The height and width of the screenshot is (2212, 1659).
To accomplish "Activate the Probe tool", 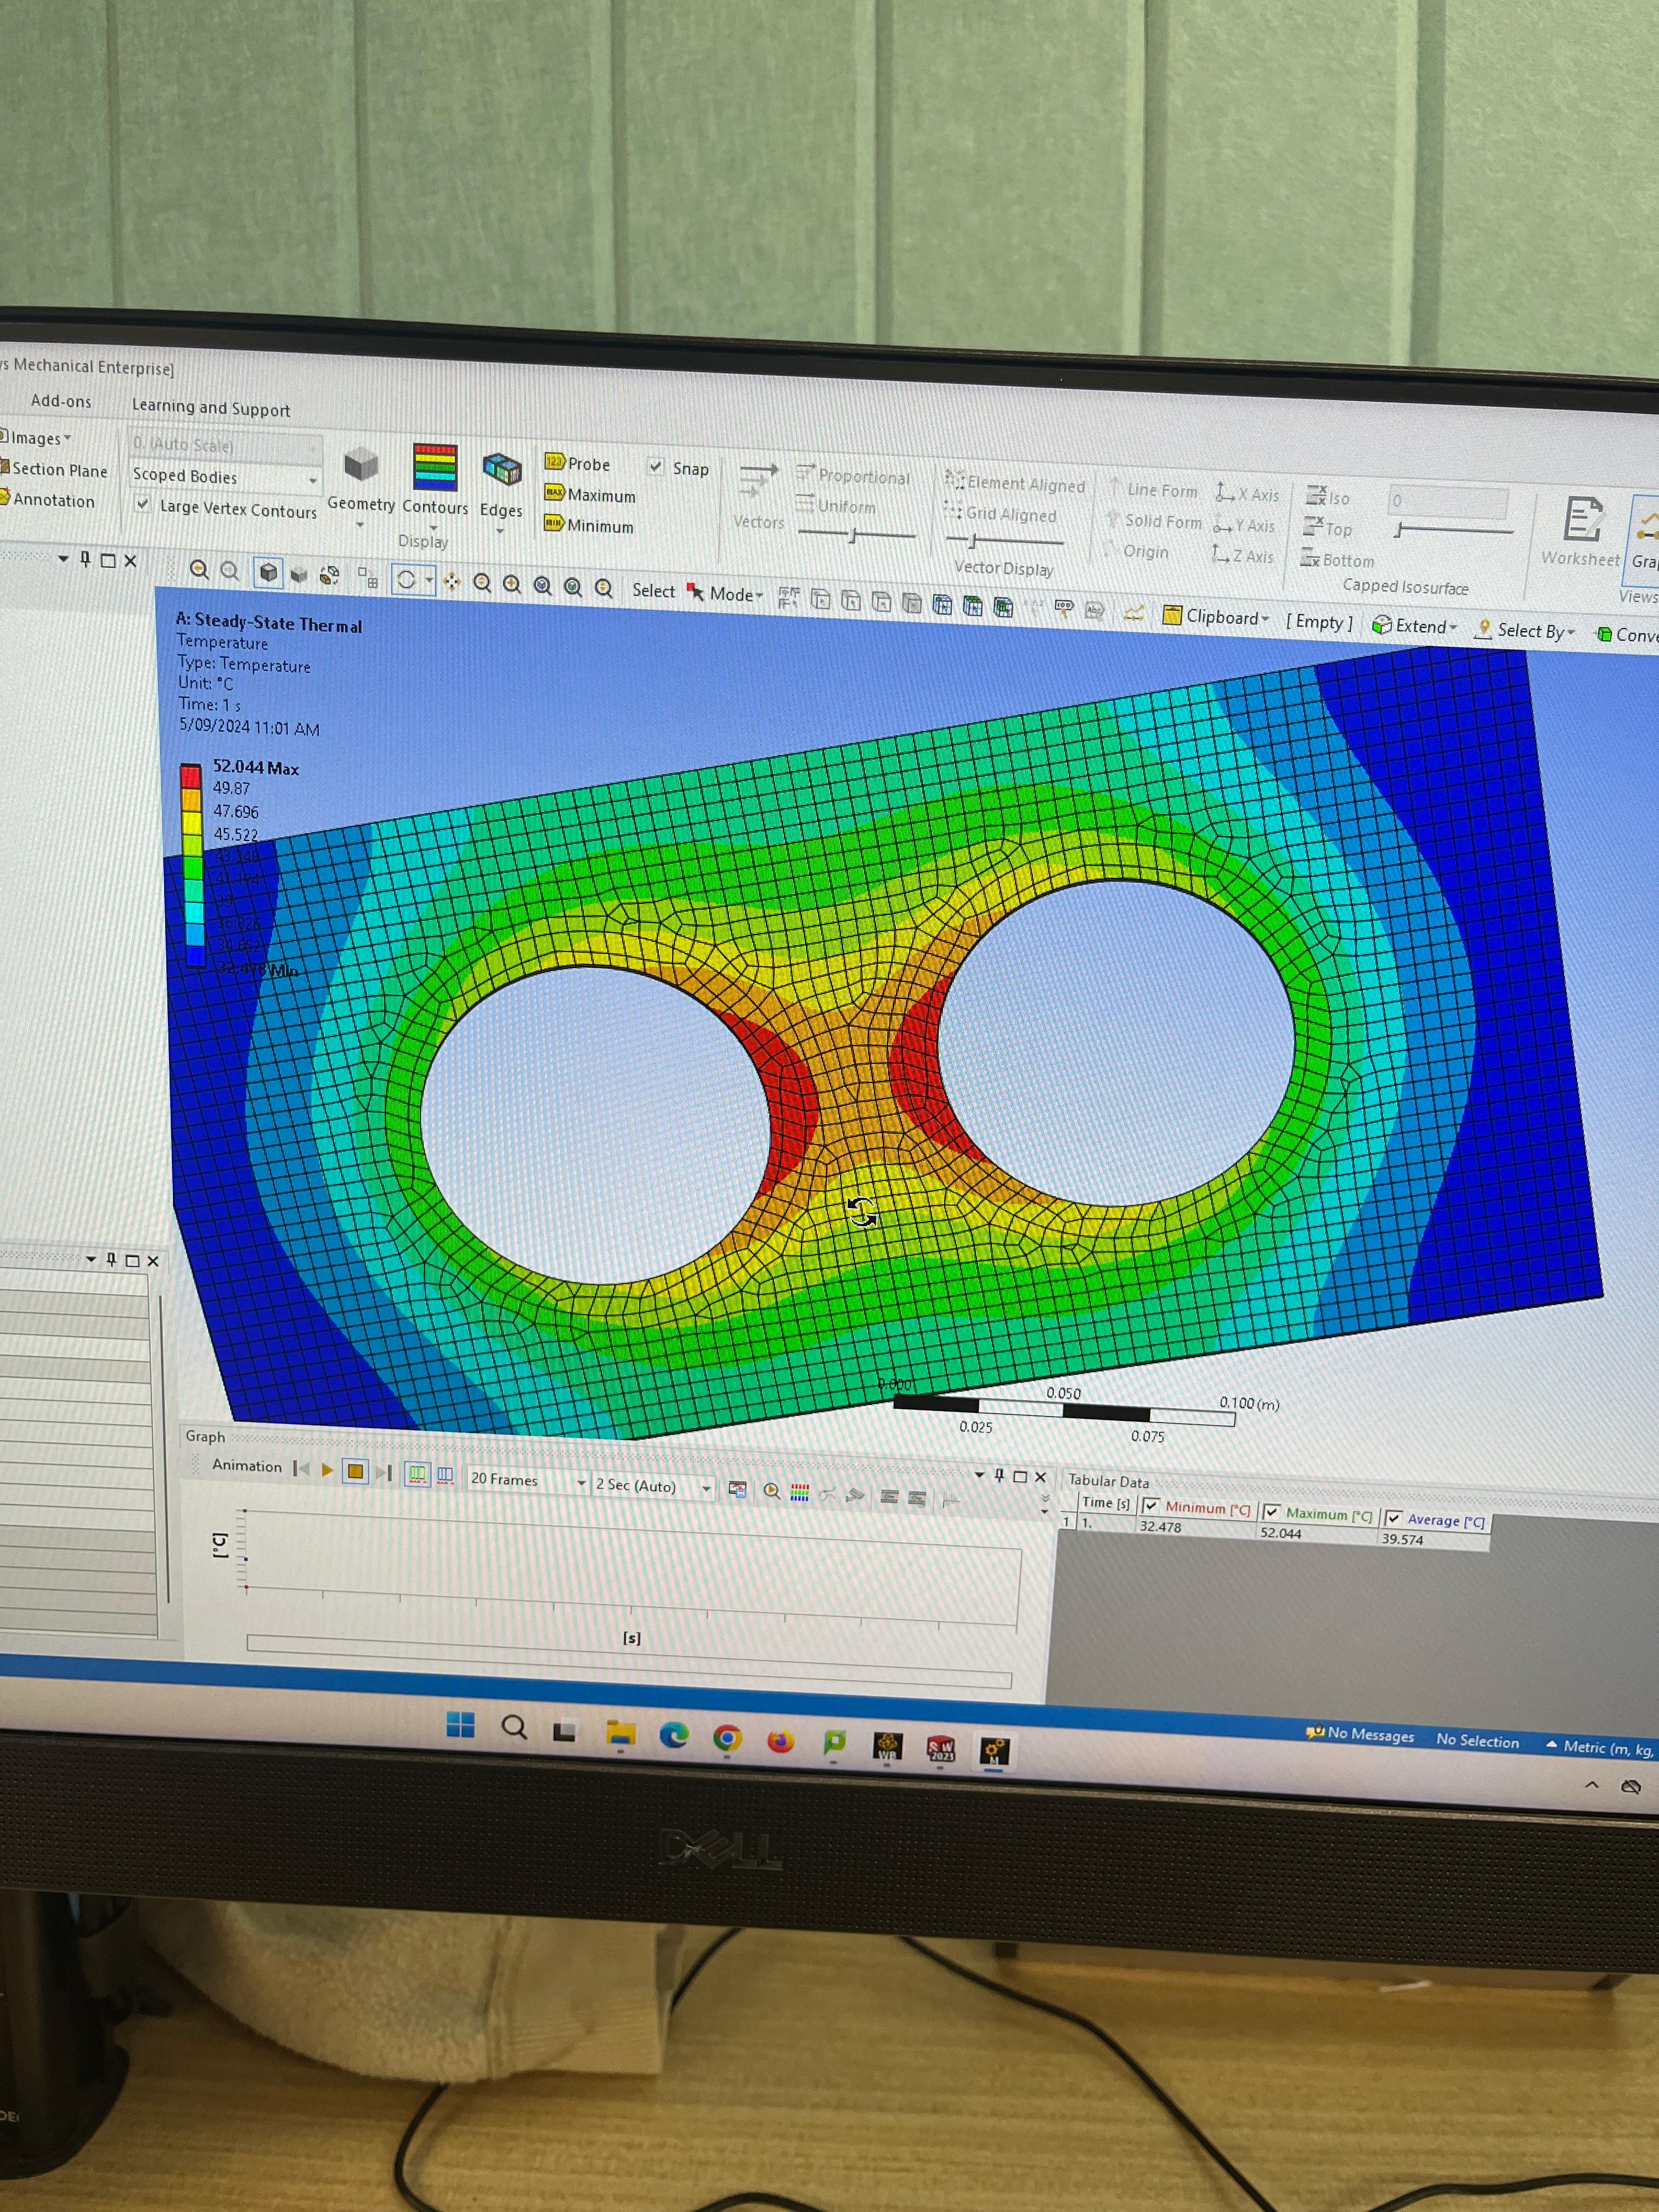I will coord(577,463).
